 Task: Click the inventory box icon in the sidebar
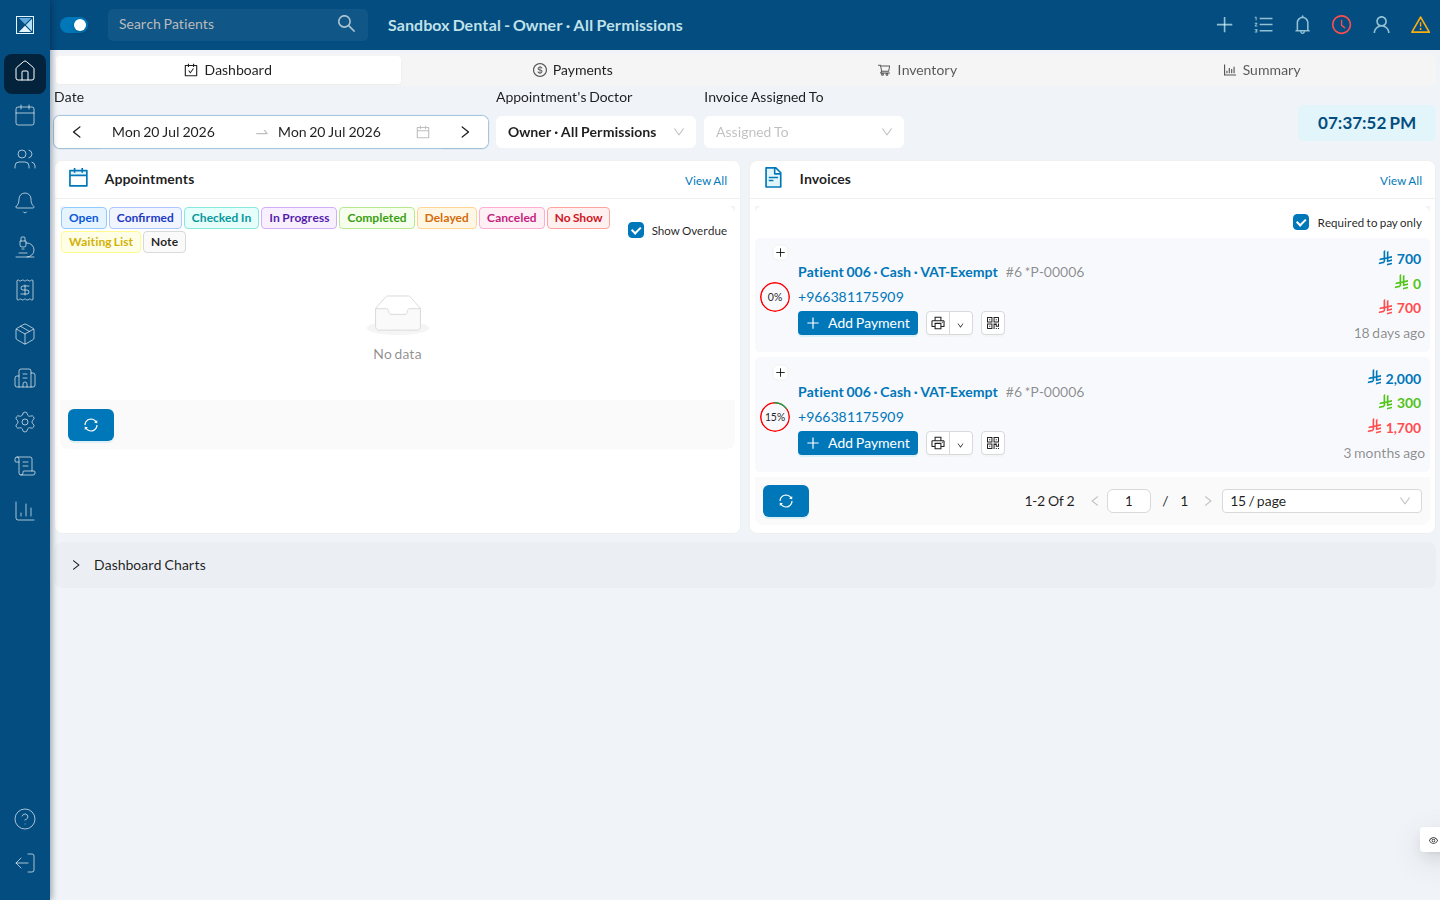coord(25,334)
